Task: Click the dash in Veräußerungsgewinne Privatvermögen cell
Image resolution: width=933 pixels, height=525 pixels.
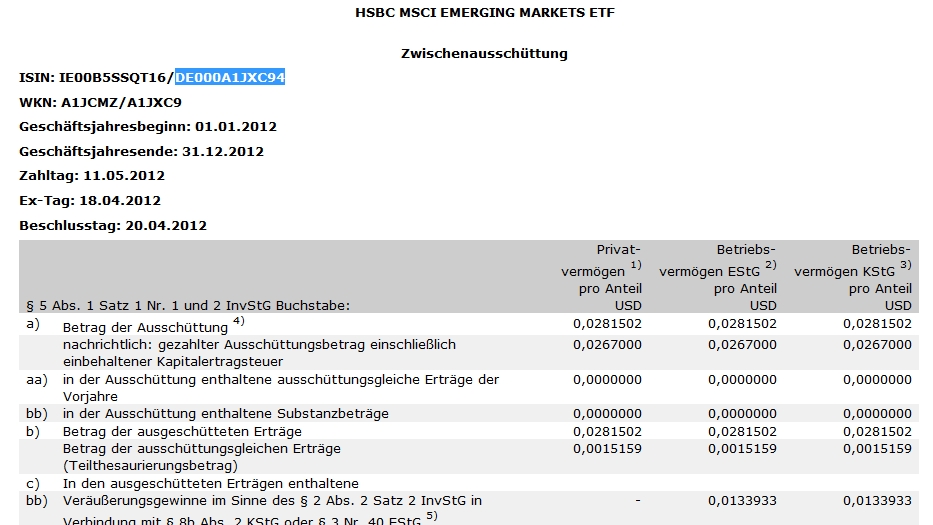Action: (x=638, y=501)
